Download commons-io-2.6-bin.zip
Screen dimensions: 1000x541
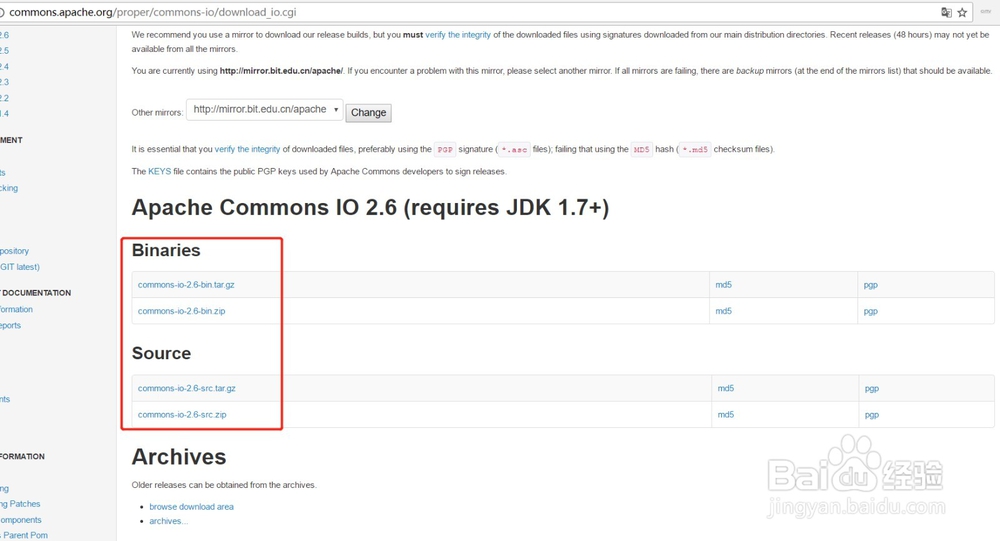pos(181,311)
